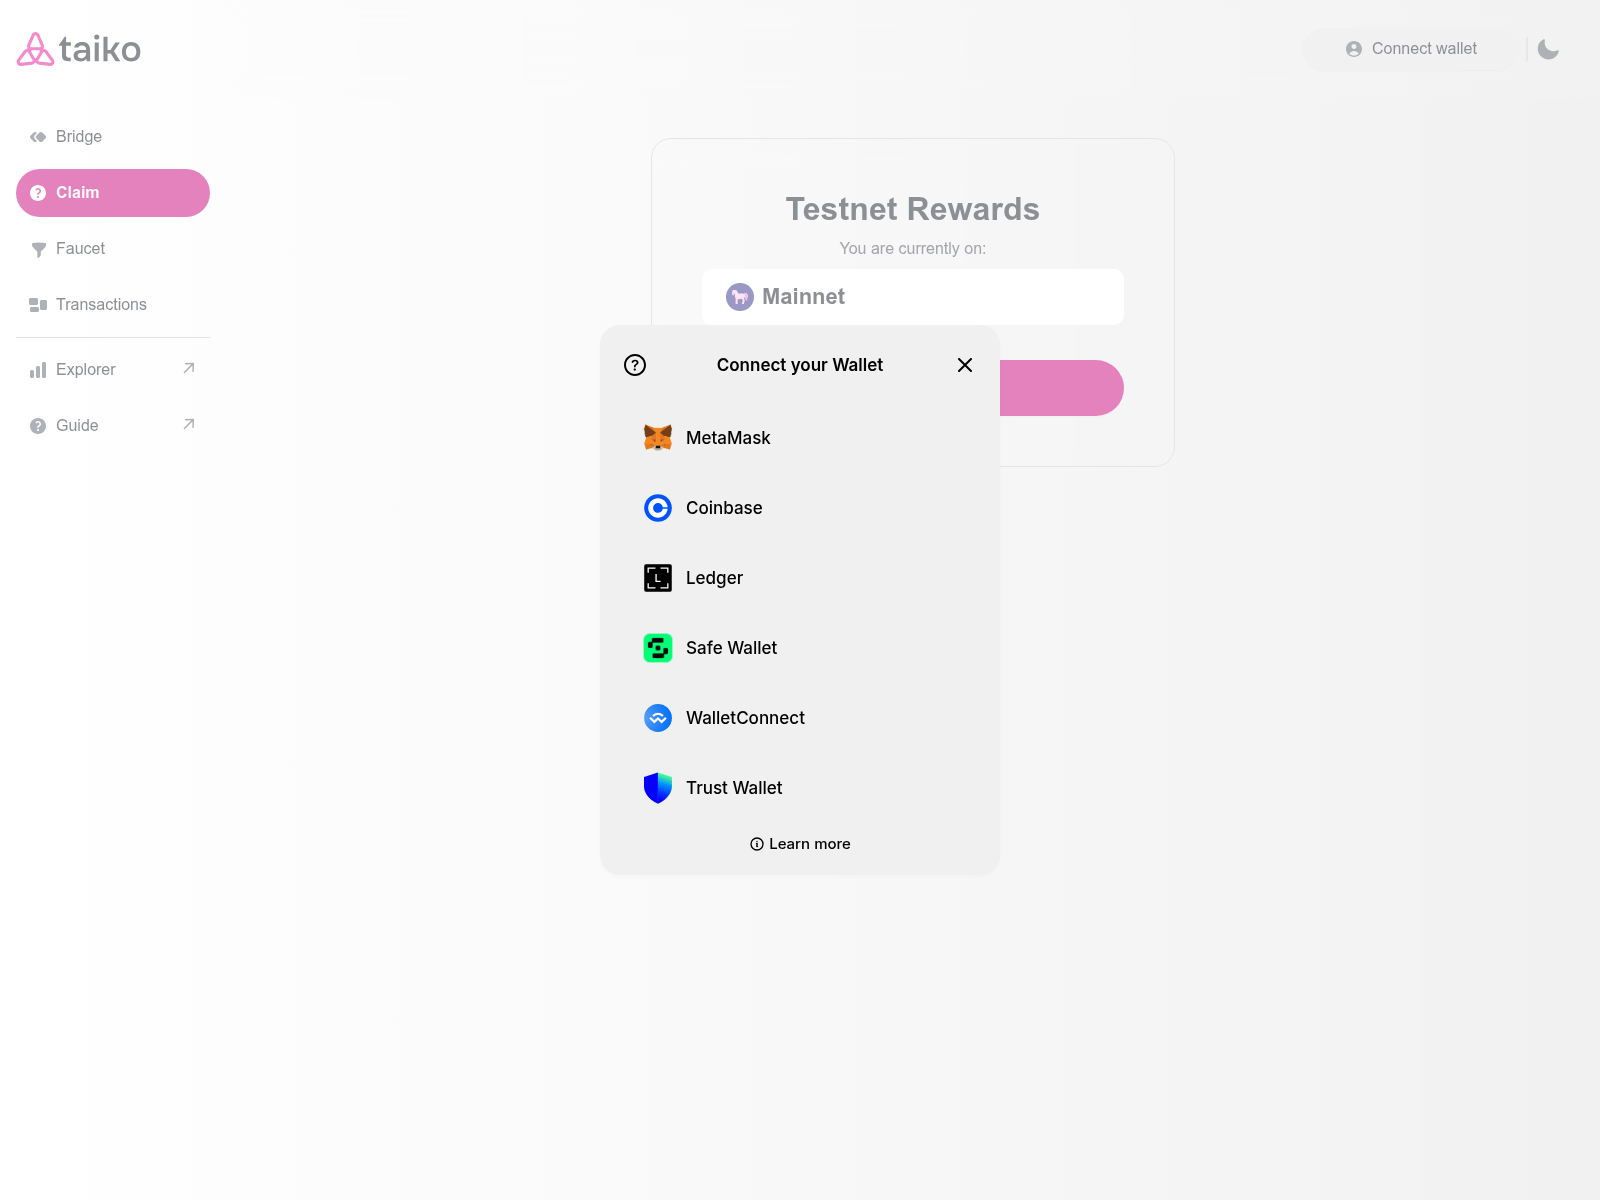Viewport: 1600px width, 1200px height.
Task: Click the Connect wallet header button
Action: (1411, 49)
